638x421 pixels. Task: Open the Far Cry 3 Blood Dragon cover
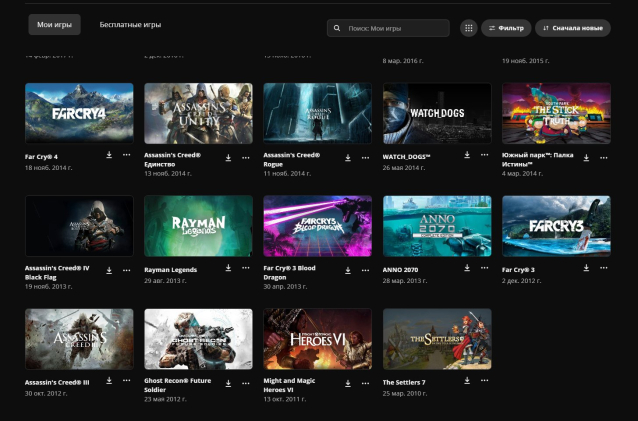pyautogui.click(x=317, y=226)
